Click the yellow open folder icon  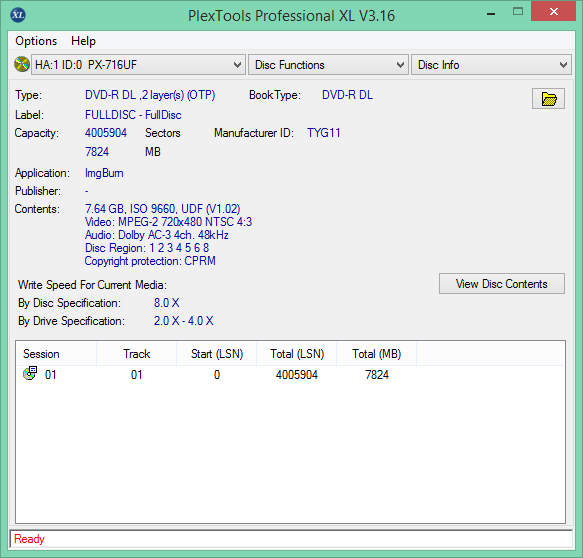pos(548,99)
